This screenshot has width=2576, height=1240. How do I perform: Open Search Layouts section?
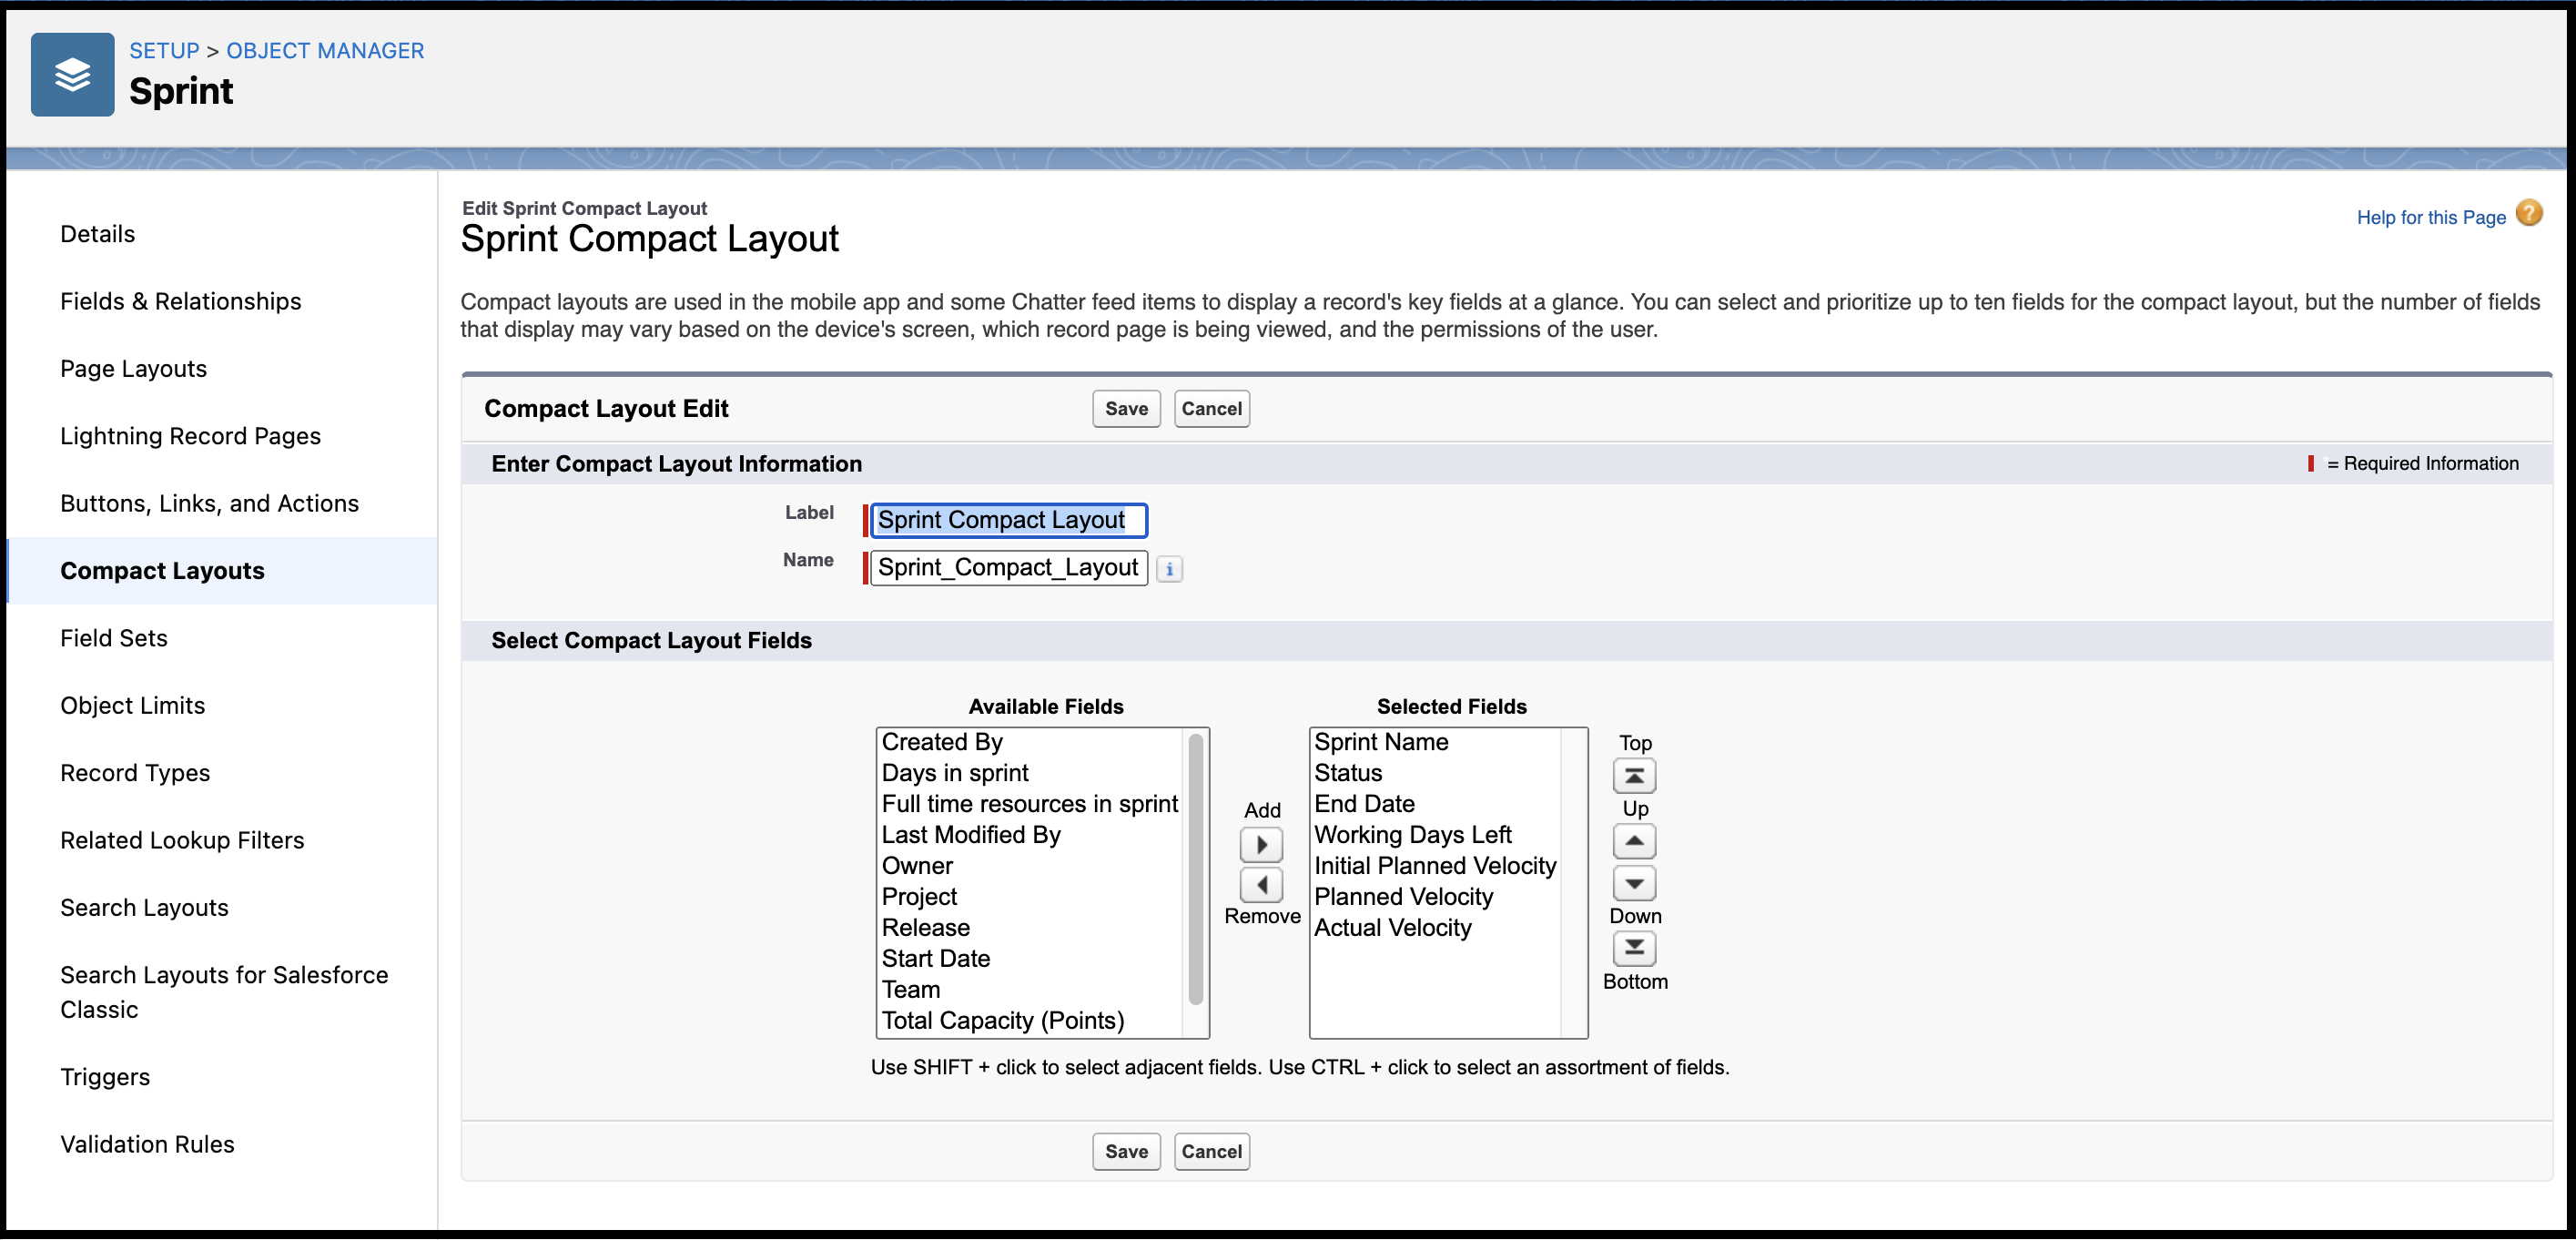[x=145, y=908]
